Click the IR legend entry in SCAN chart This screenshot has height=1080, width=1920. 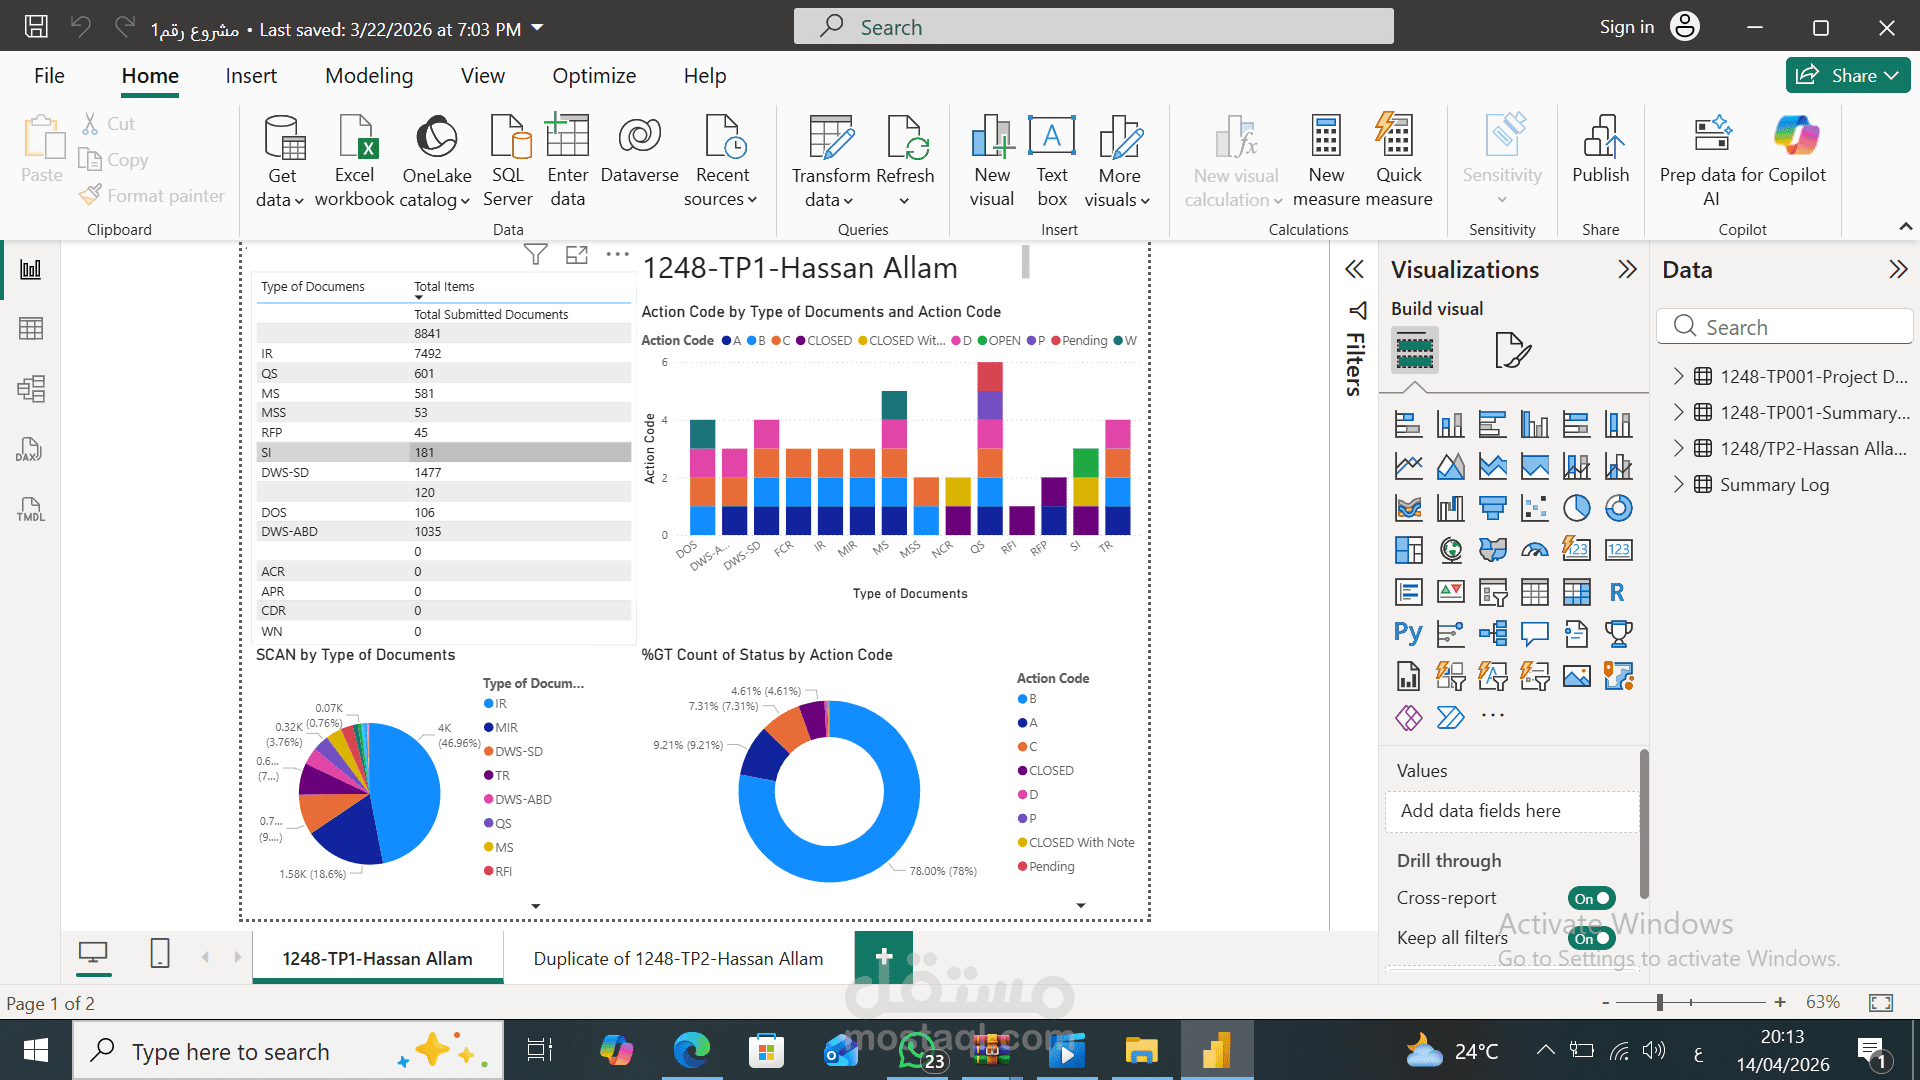tap(496, 704)
